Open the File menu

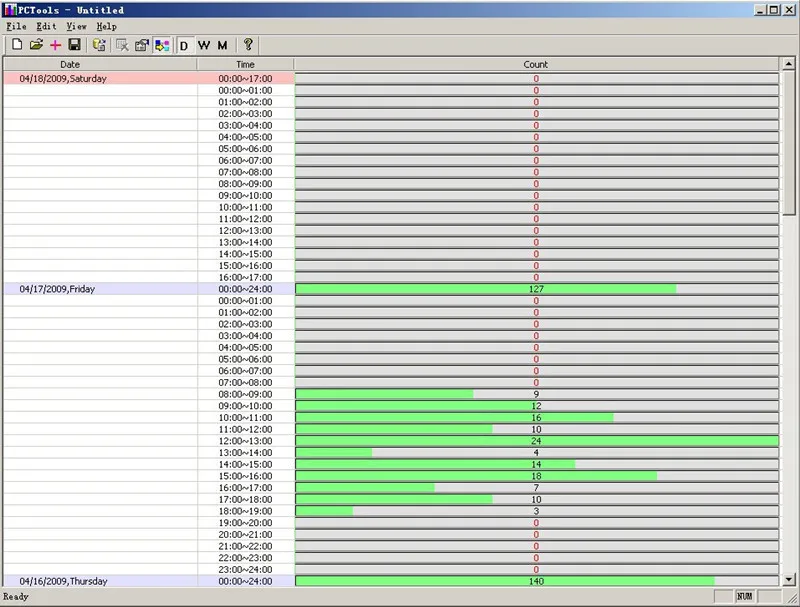click(x=16, y=27)
